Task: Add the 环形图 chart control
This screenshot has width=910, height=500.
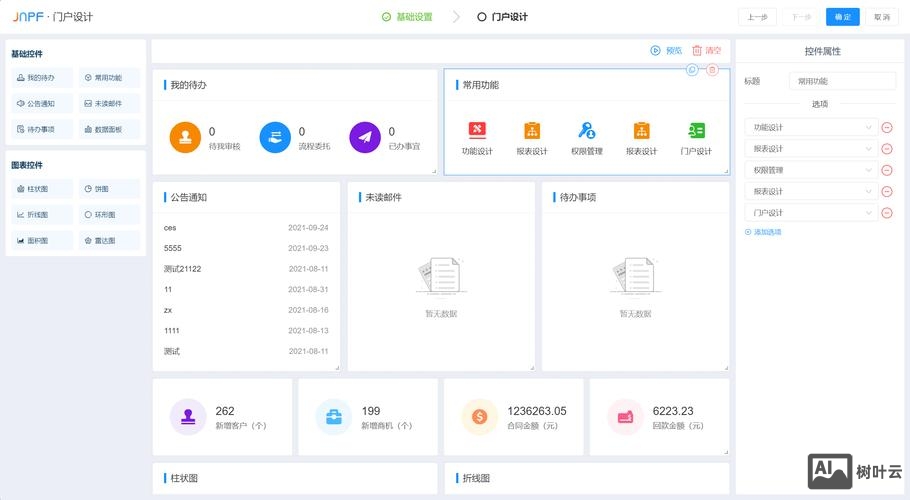Action: (109, 215)
